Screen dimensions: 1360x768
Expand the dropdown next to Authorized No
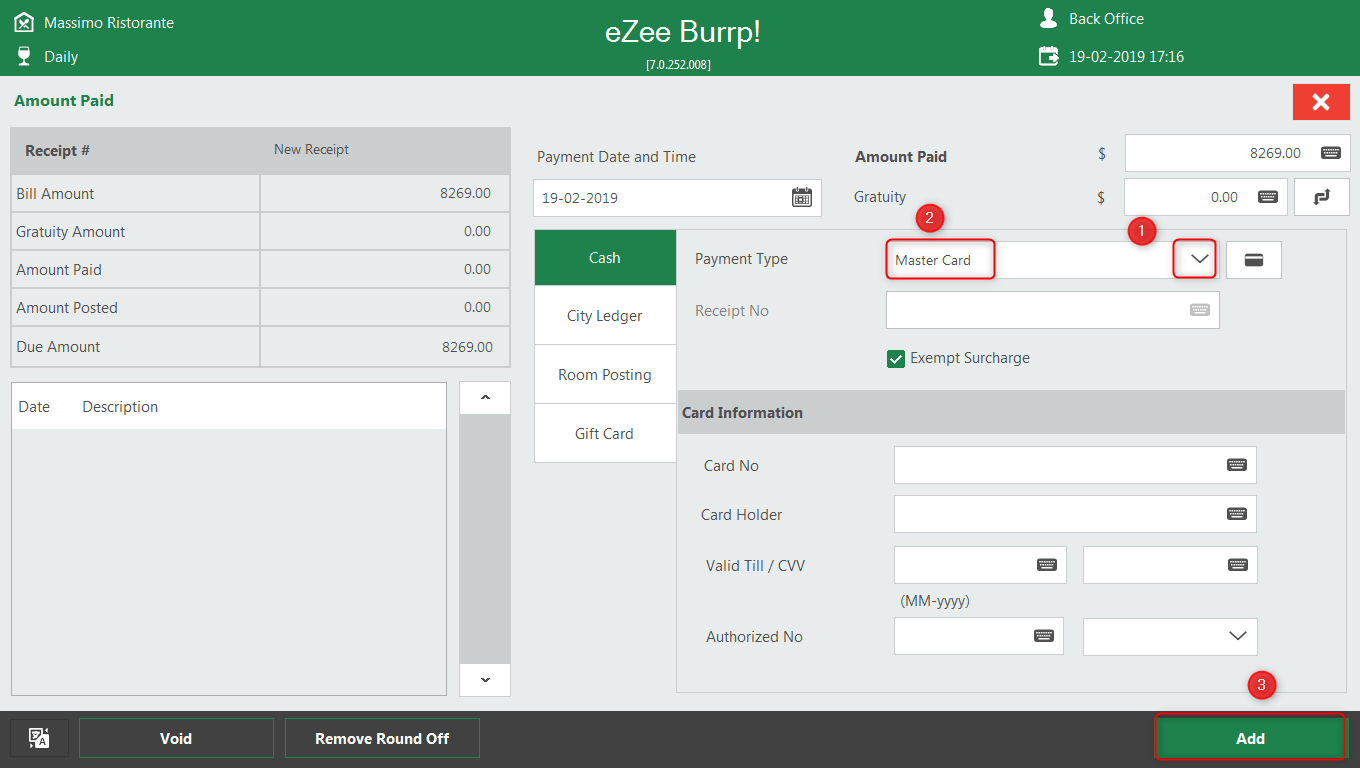pos(1237,636)
